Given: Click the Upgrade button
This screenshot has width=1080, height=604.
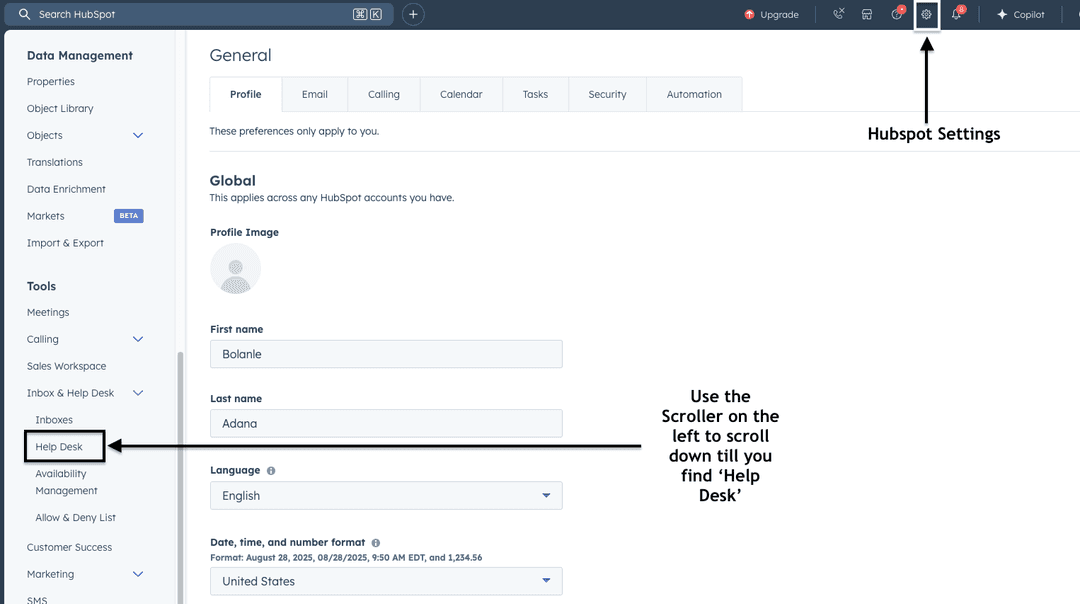Looking at the screenshot, I should [x=771, y=15].
